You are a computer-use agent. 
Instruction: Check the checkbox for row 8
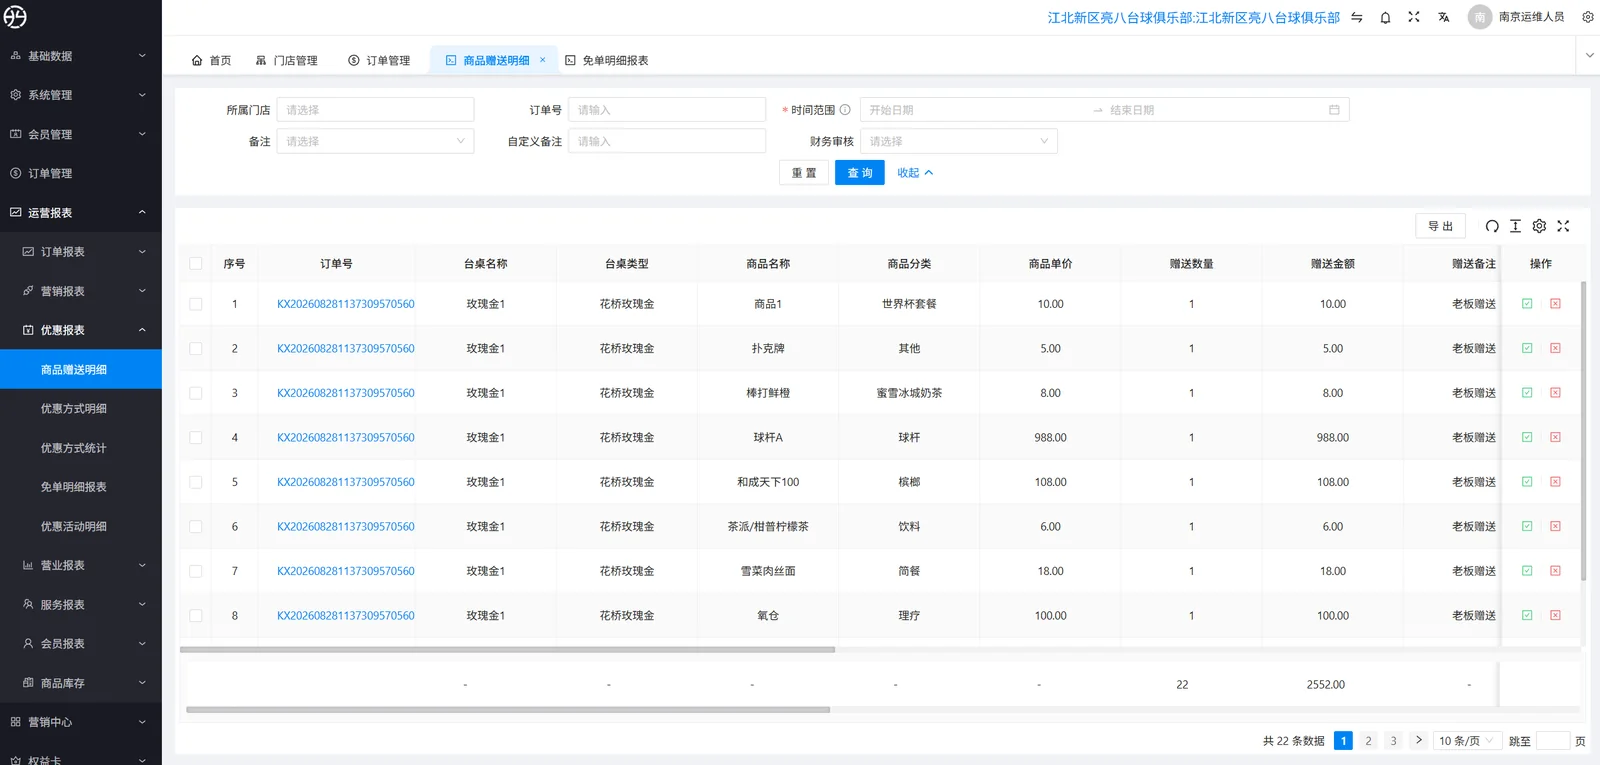(196, 616)
